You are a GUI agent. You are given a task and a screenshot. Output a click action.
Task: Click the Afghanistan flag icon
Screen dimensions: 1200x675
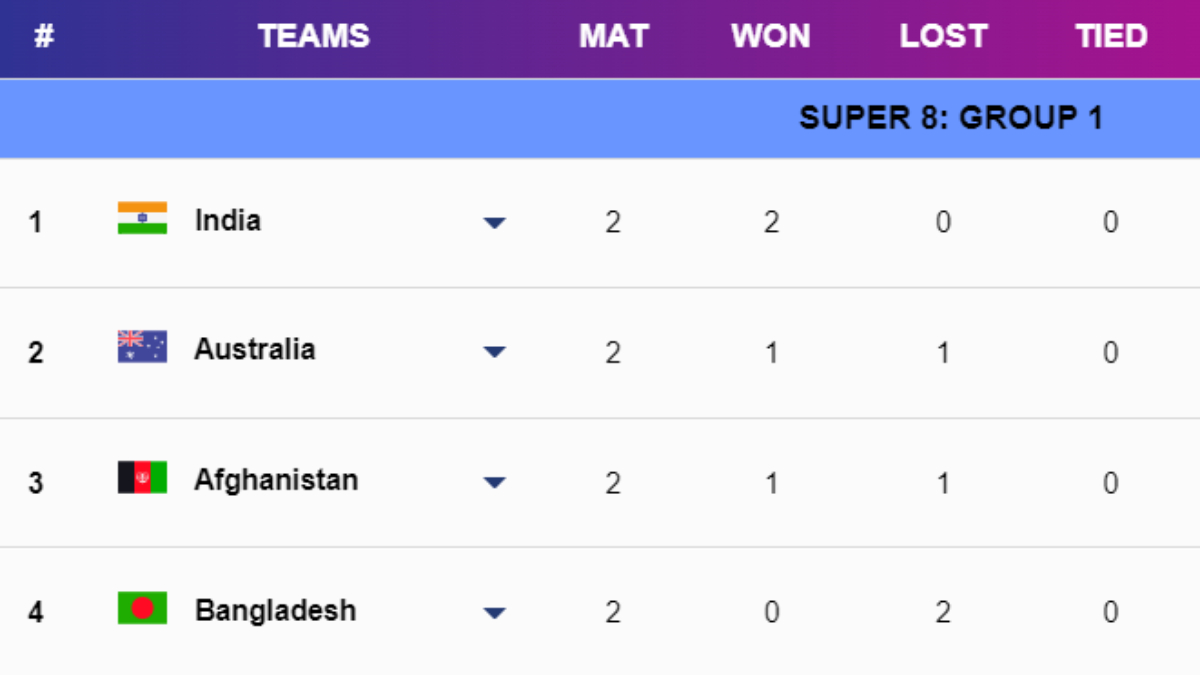(x=142, y=478)
